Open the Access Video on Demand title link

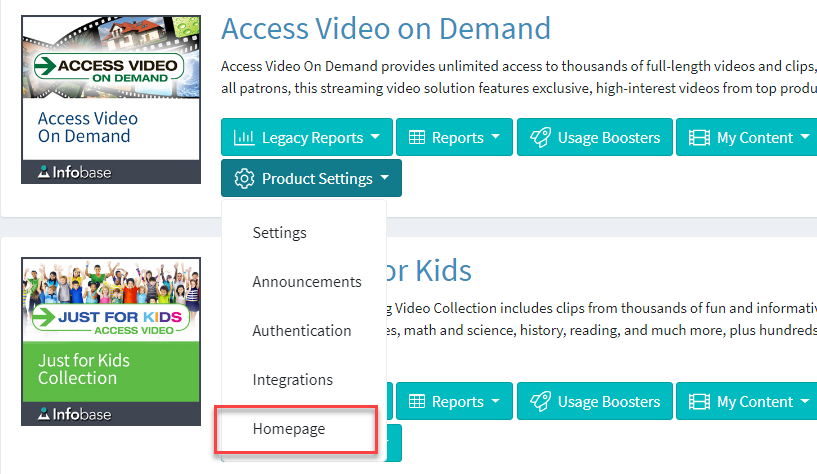point(386,29)
